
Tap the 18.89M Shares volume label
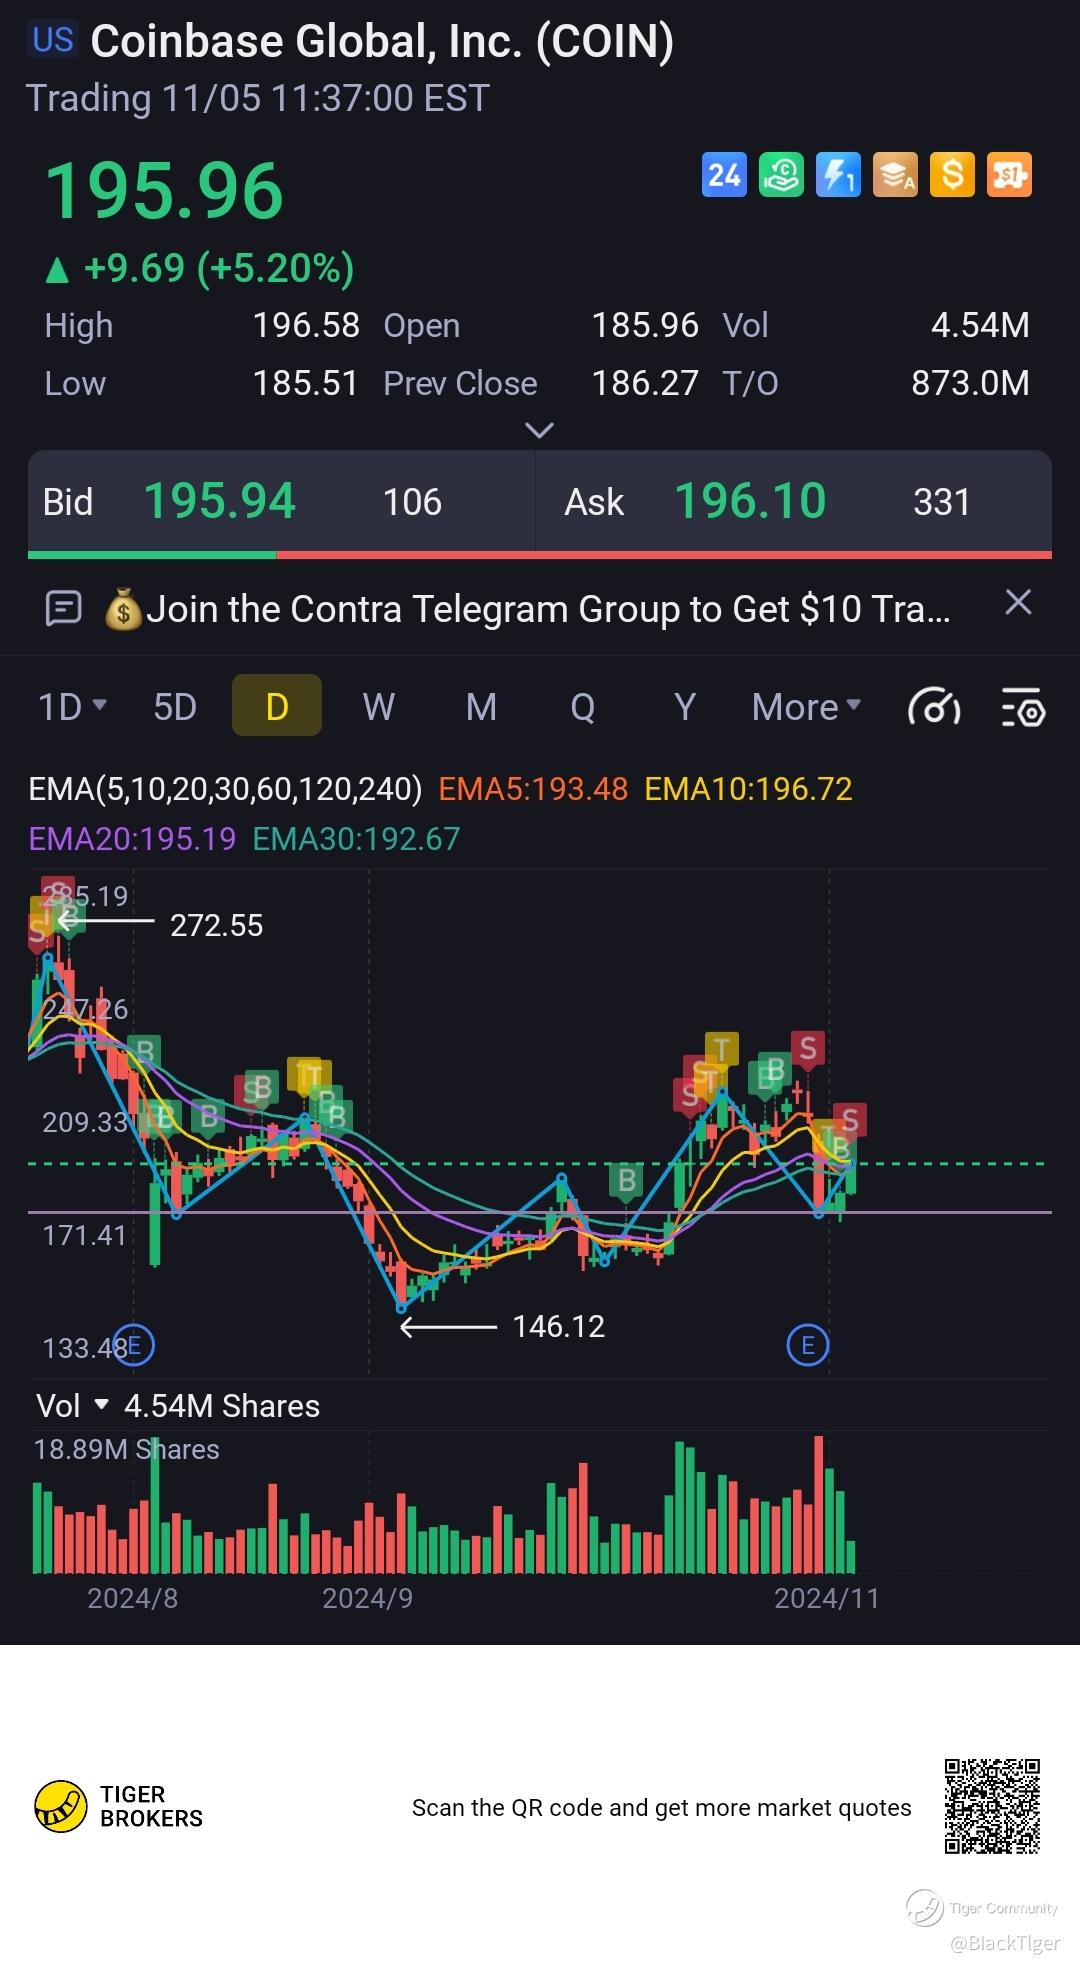(126, 1449)
